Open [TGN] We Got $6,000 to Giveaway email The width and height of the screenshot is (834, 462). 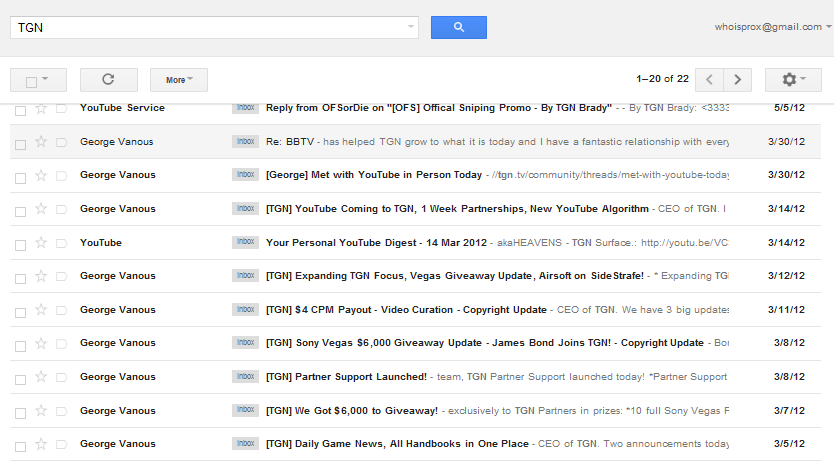[352, 410]
